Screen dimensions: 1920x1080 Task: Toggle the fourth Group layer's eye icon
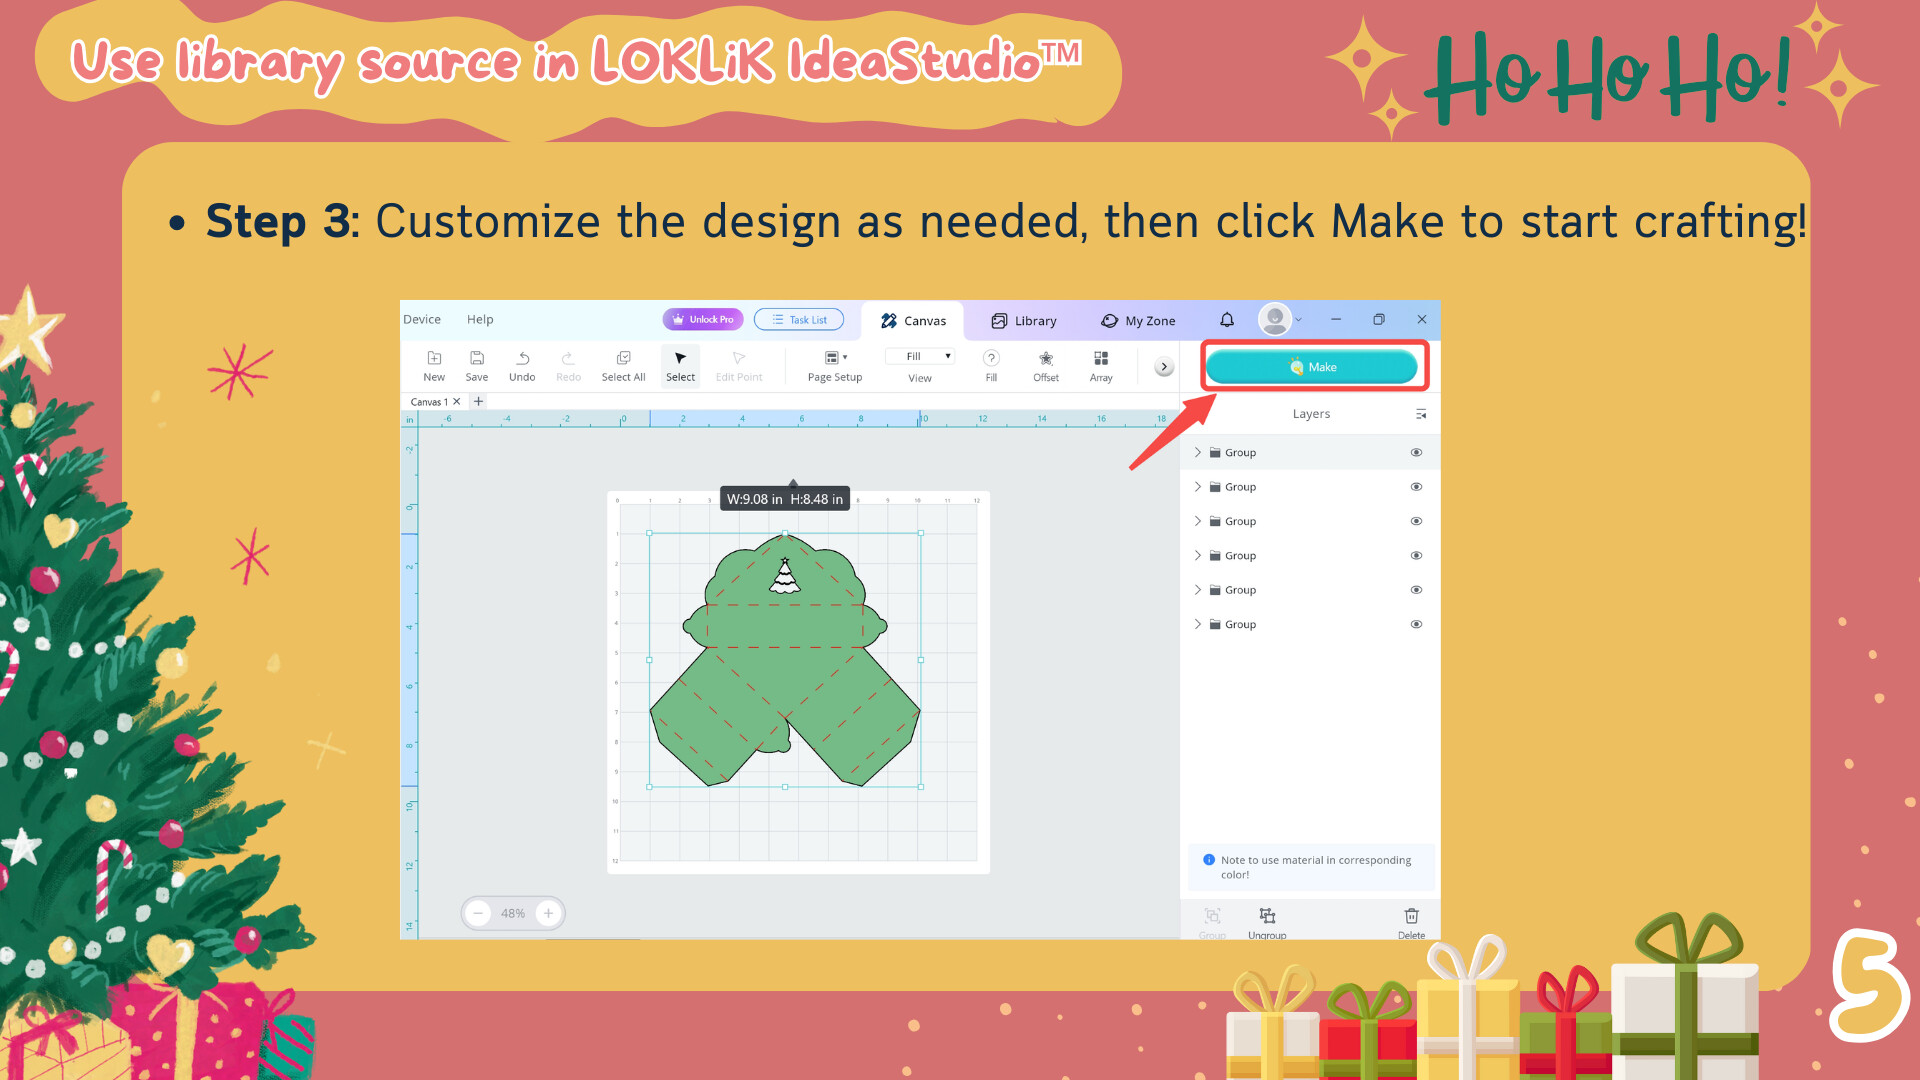(1416, 556)
